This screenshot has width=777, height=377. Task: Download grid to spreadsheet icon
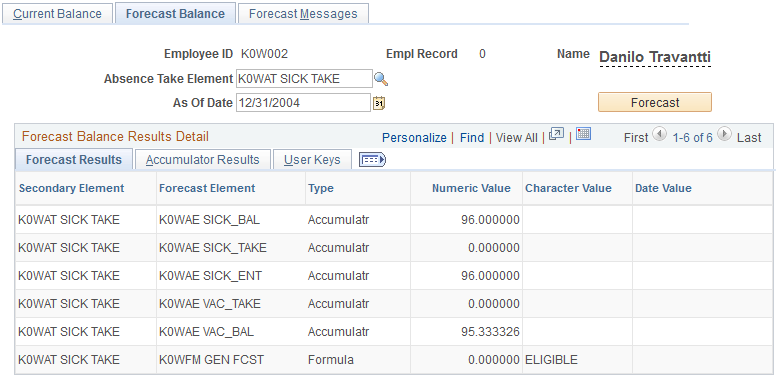[583, 134]
